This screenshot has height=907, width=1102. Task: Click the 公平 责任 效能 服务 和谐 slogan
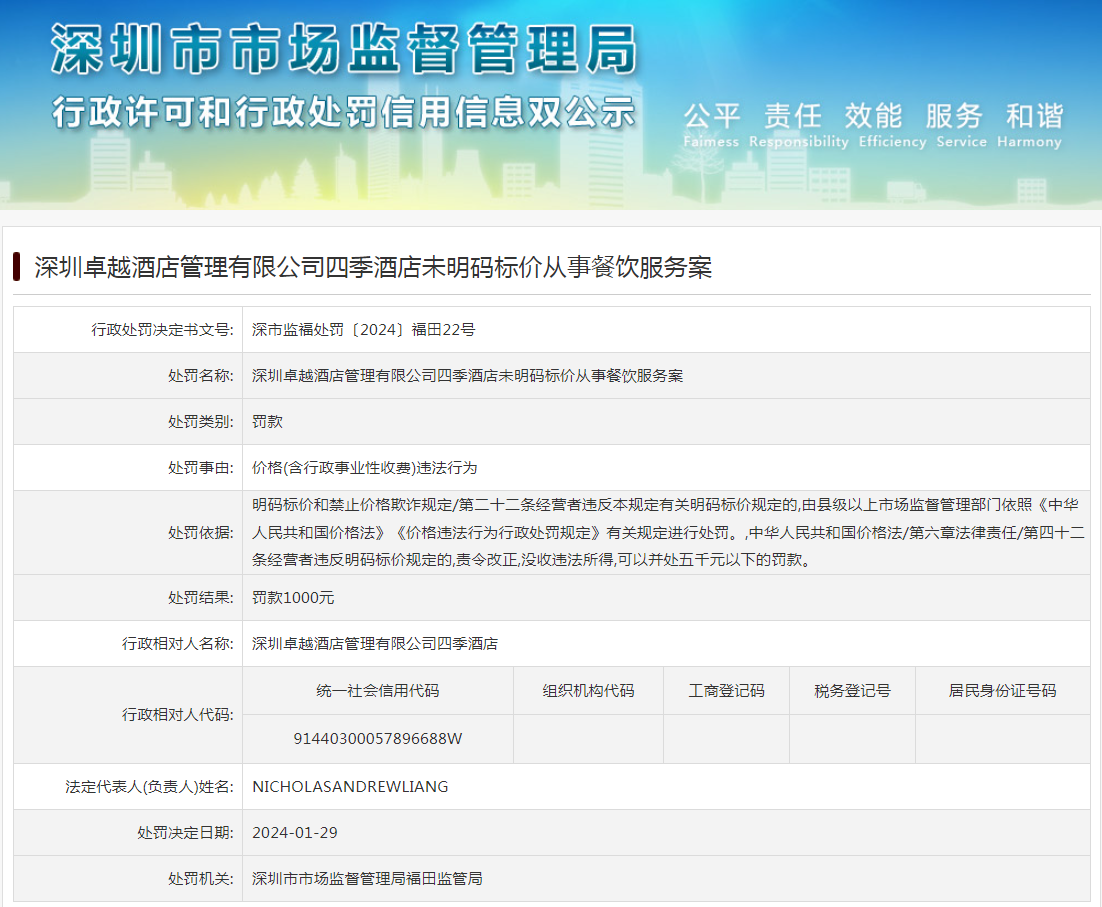(872, 116)
